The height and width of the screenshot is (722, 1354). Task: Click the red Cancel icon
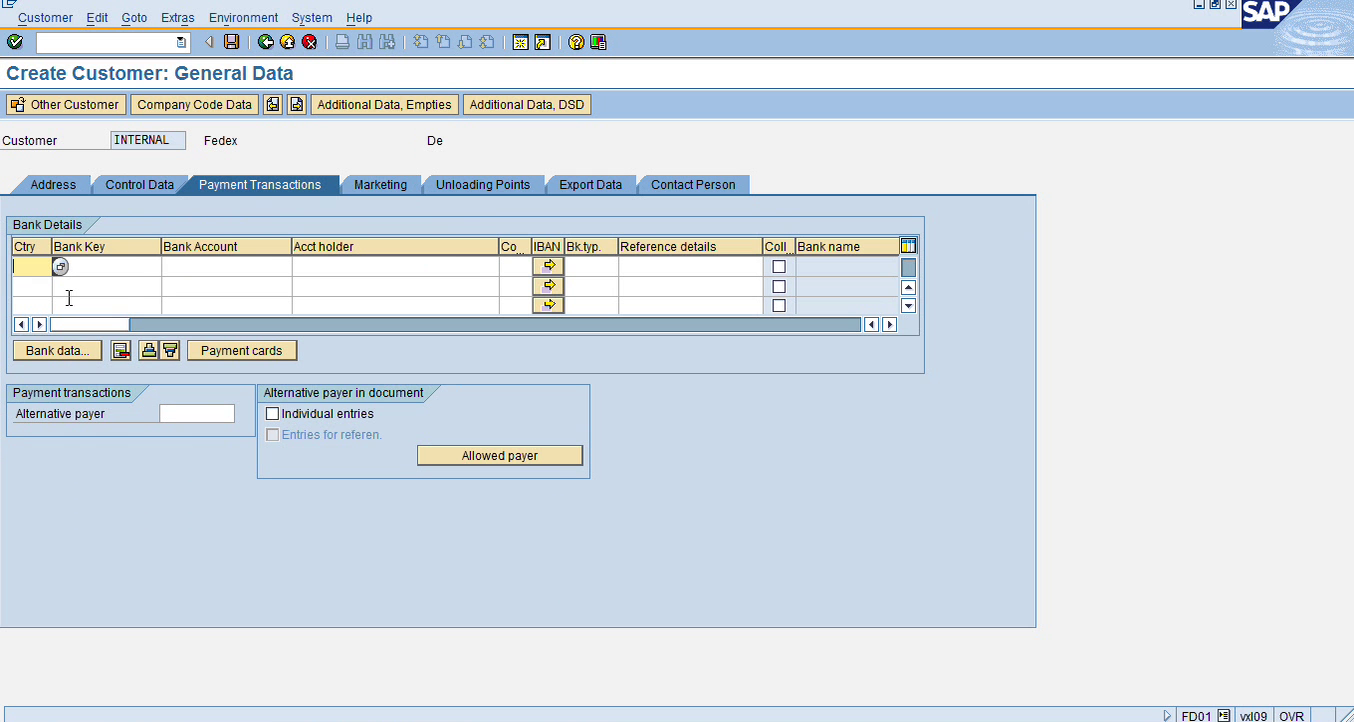(x=310, y=42)
